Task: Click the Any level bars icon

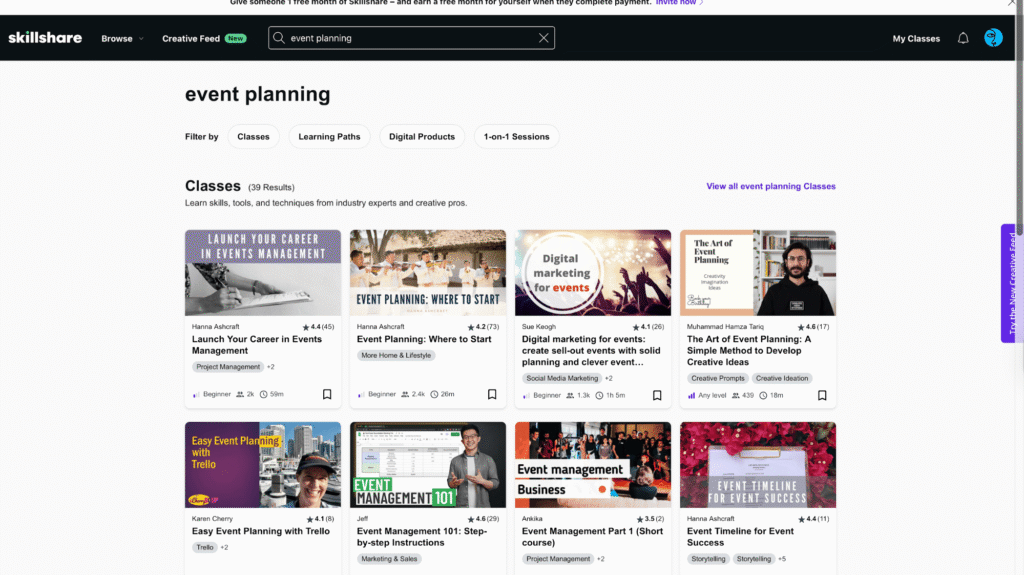Action: [691, 395]
